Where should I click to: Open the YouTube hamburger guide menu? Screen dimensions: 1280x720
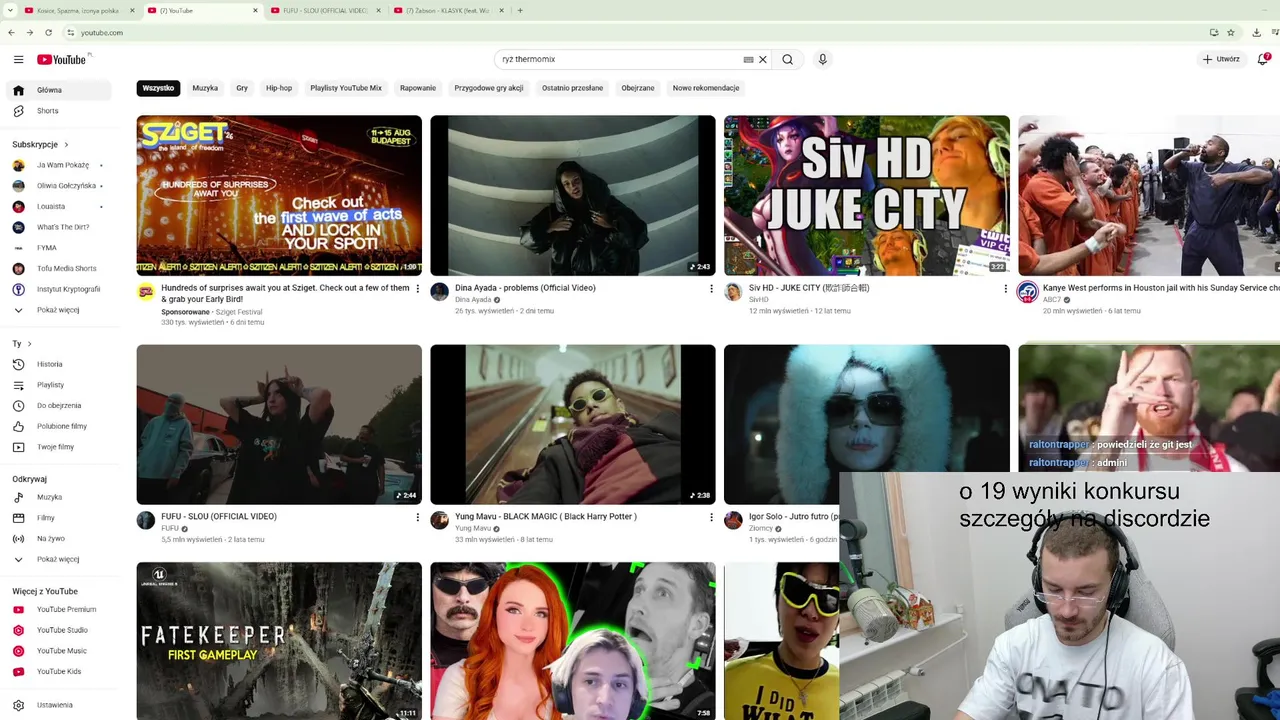(x=18, y=59)
